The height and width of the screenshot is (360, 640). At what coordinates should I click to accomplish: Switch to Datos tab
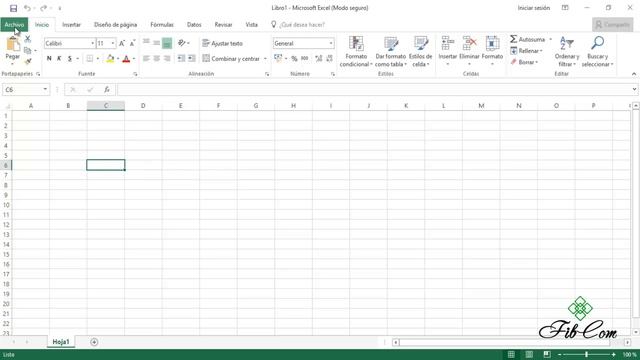[194, 24]
